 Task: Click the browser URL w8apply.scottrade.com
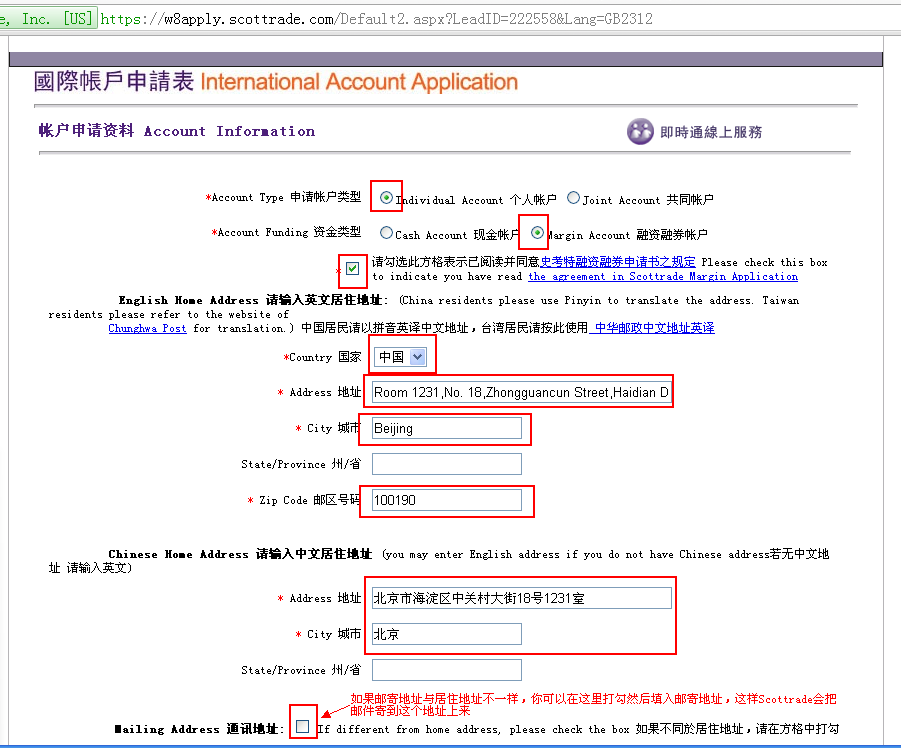(x=376, y=19)
